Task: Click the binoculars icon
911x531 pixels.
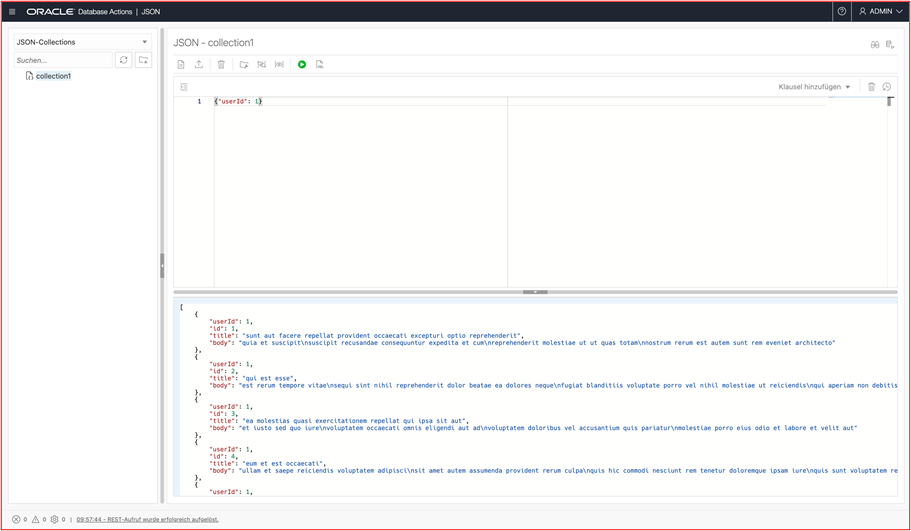Action: click(874, 45)
